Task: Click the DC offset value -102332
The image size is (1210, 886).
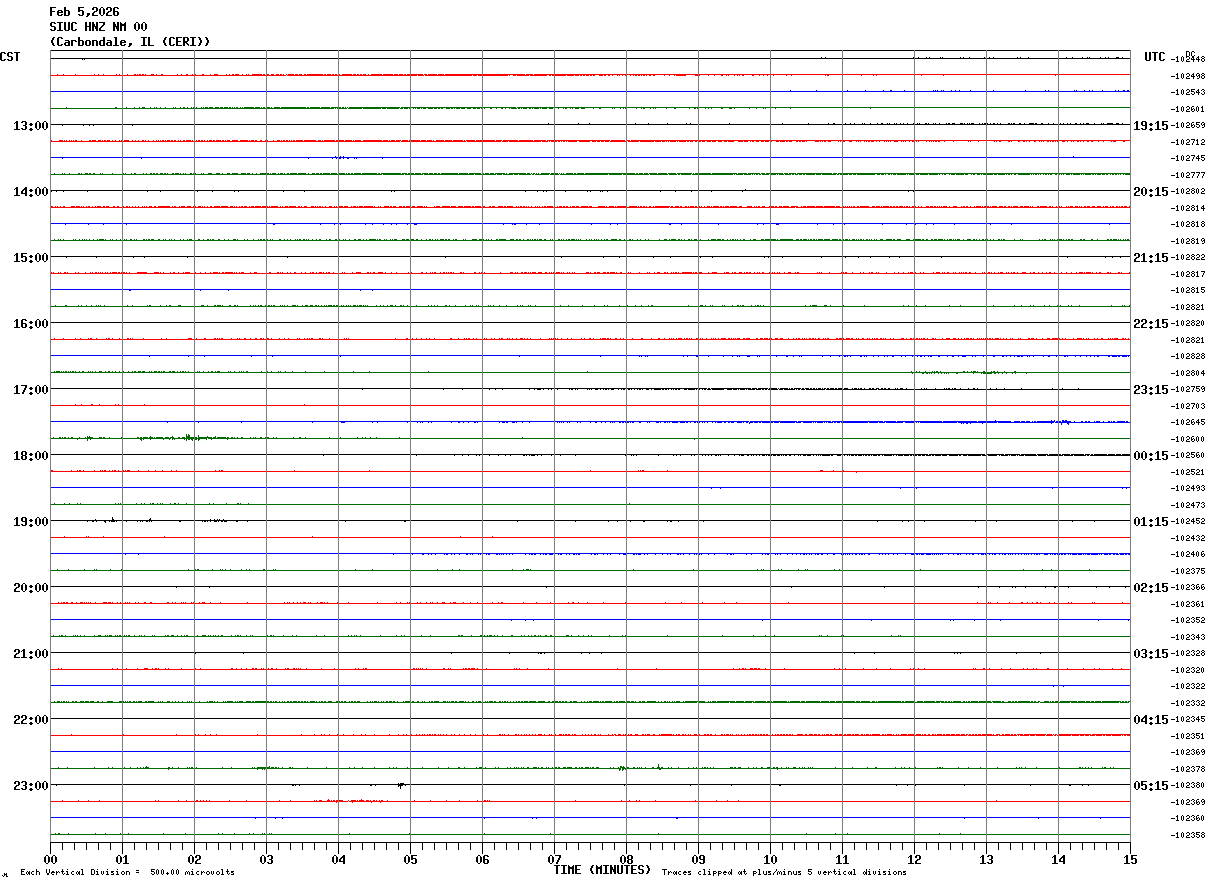Action: [1188, 703]
